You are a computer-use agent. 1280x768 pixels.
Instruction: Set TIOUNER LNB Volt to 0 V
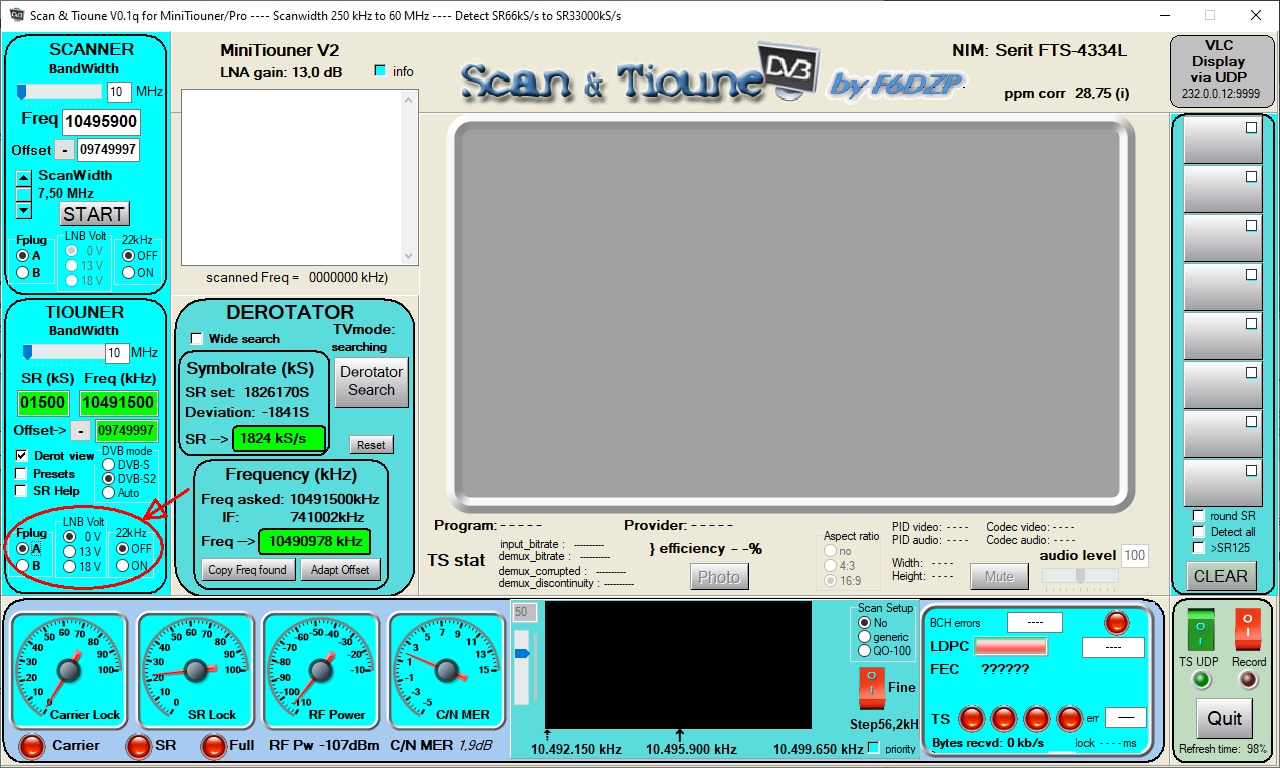click(70, 537)
